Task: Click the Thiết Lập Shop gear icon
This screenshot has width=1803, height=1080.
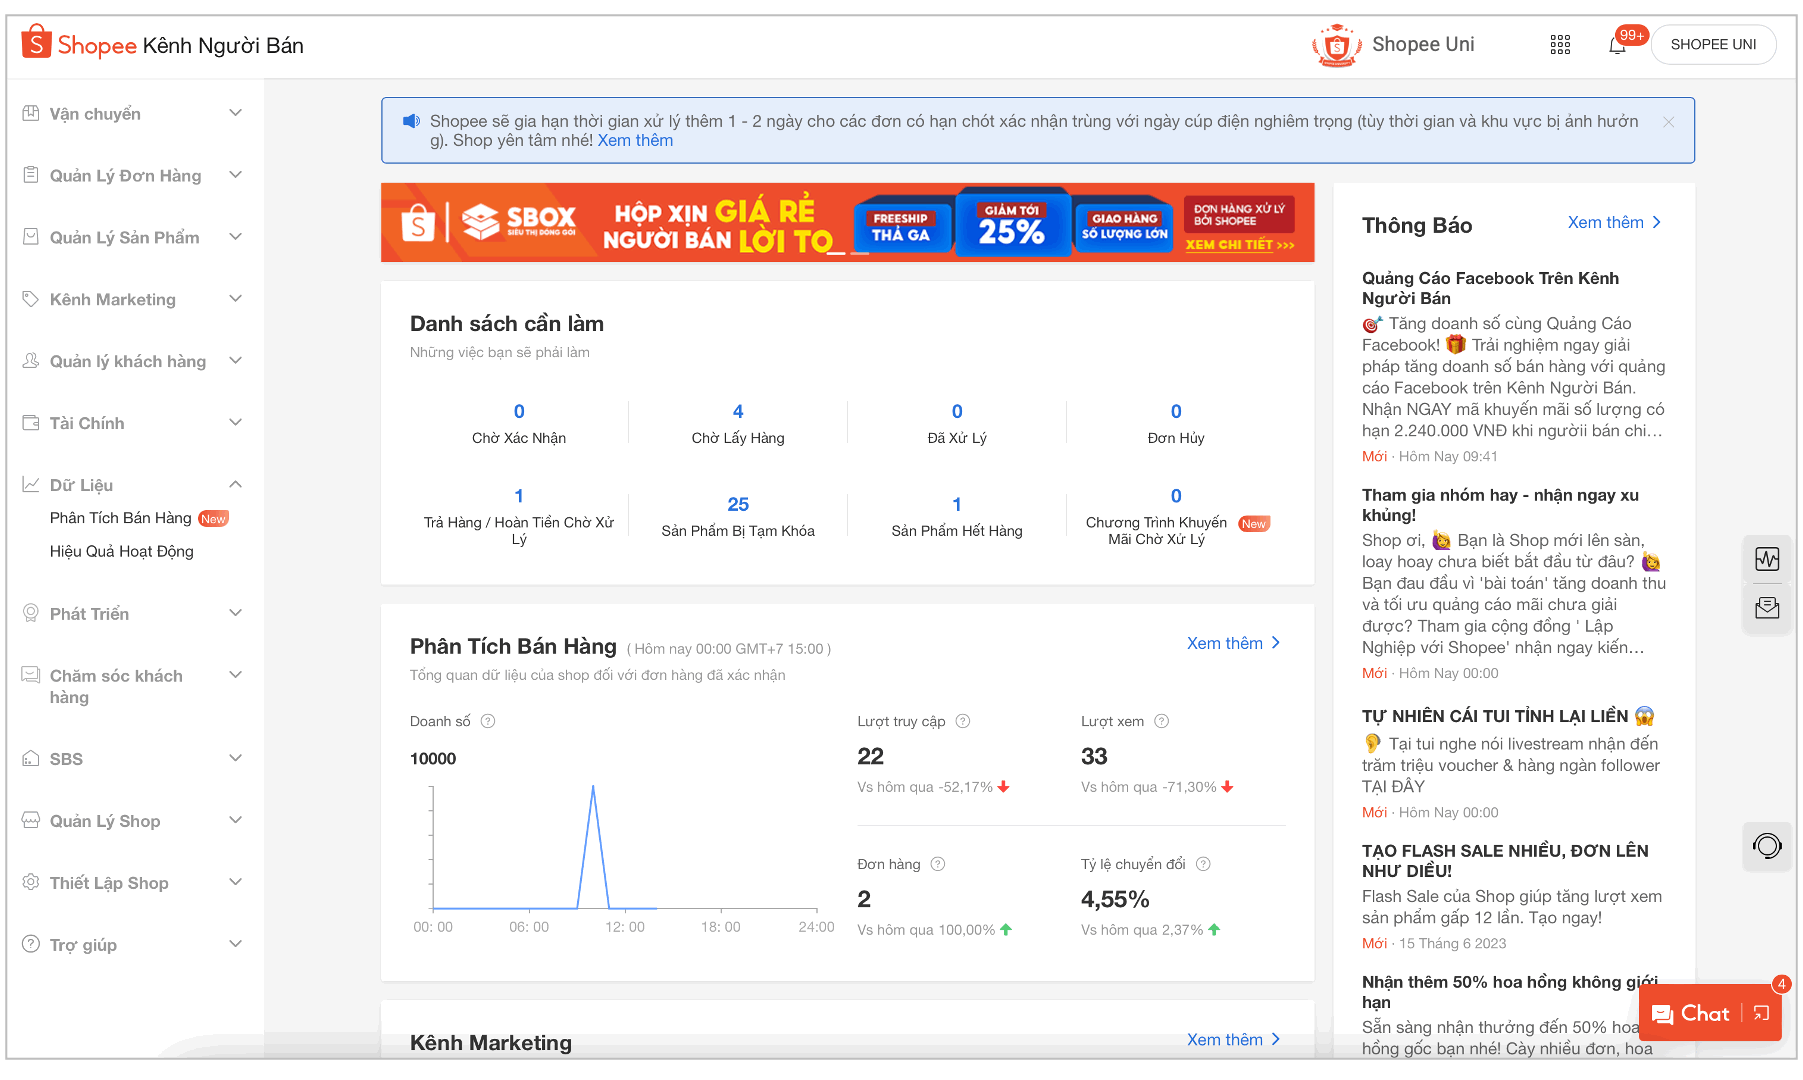Action: pos(31,883)
